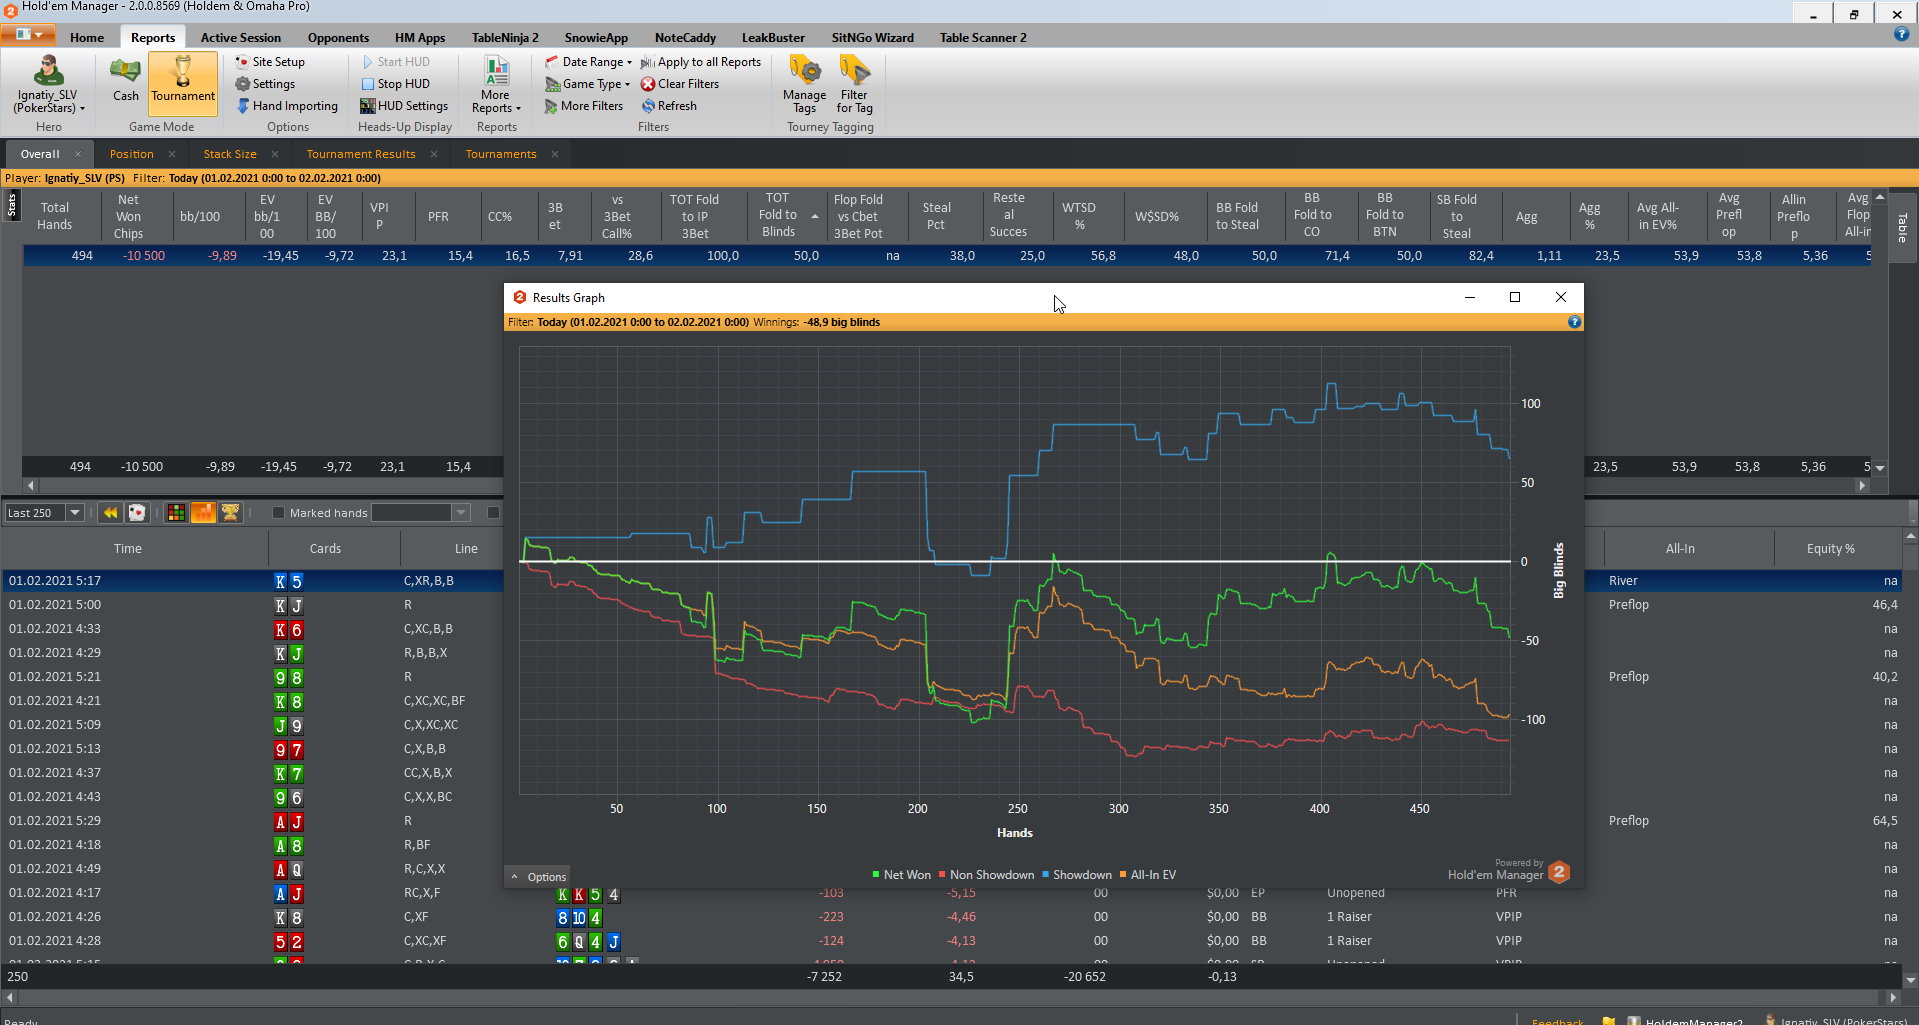Viewport: 1919px width, 1025px height.
Task: Open Results Graph help icon
Action: point(1574,322)
